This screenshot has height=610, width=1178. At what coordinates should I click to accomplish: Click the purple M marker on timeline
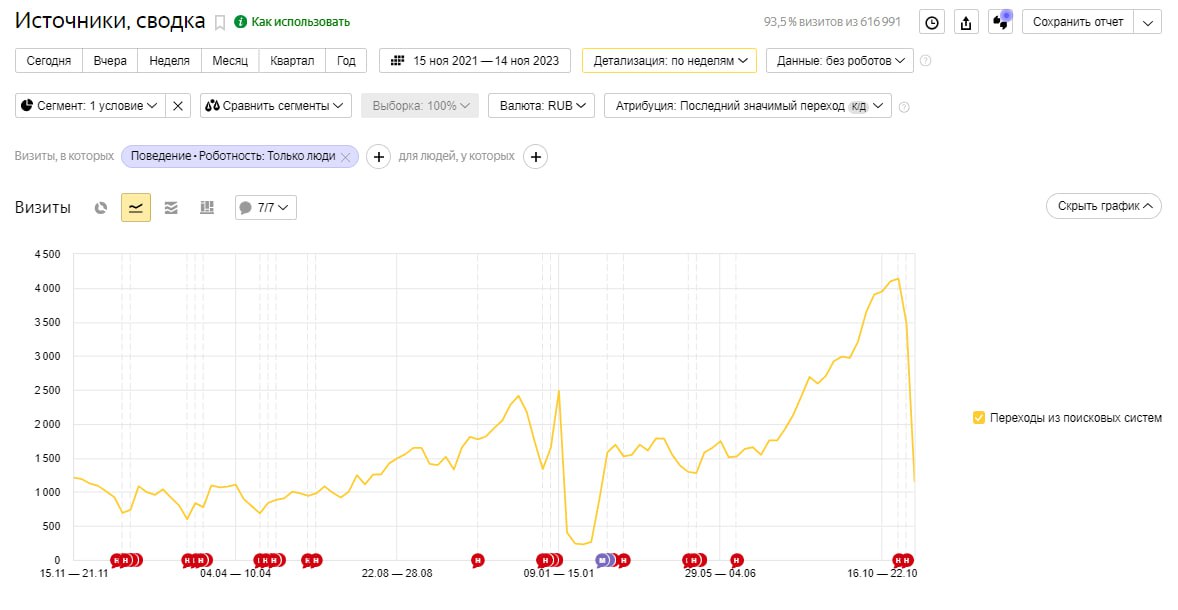coord(602,560)
